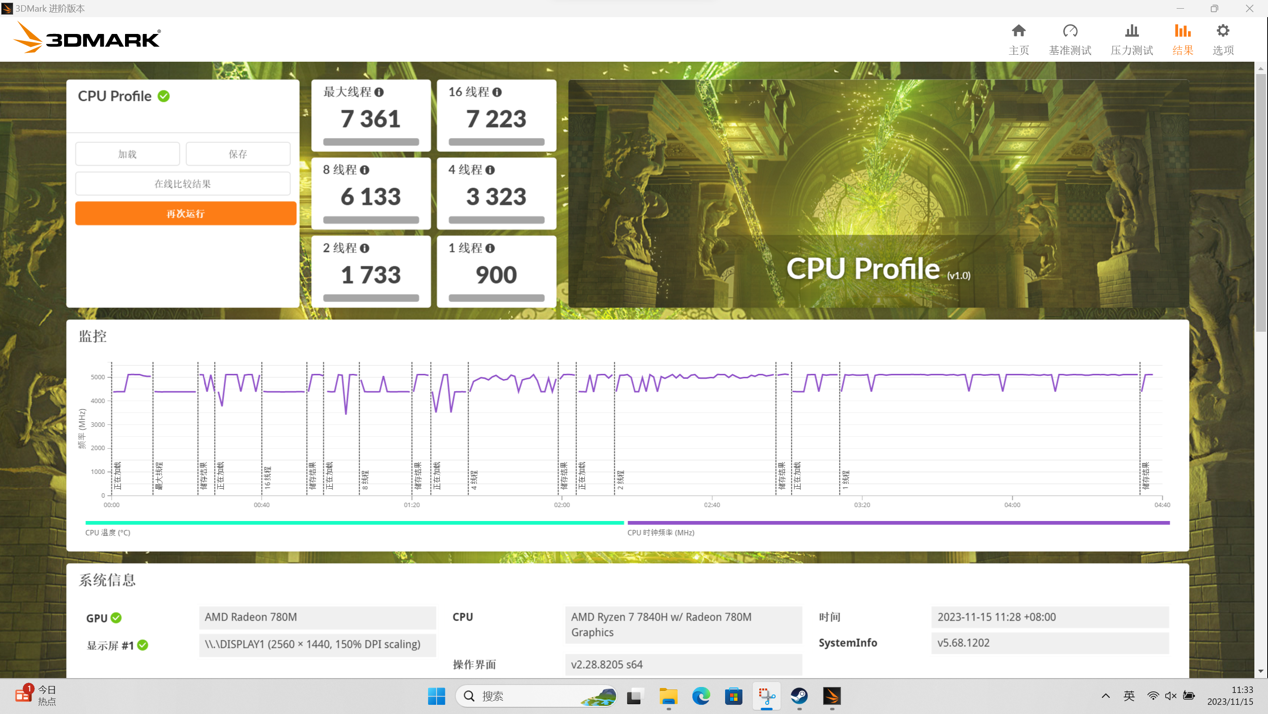Screen dimensions: 1268x714
Task: Click the 保存 button
Action: [238, 154]
